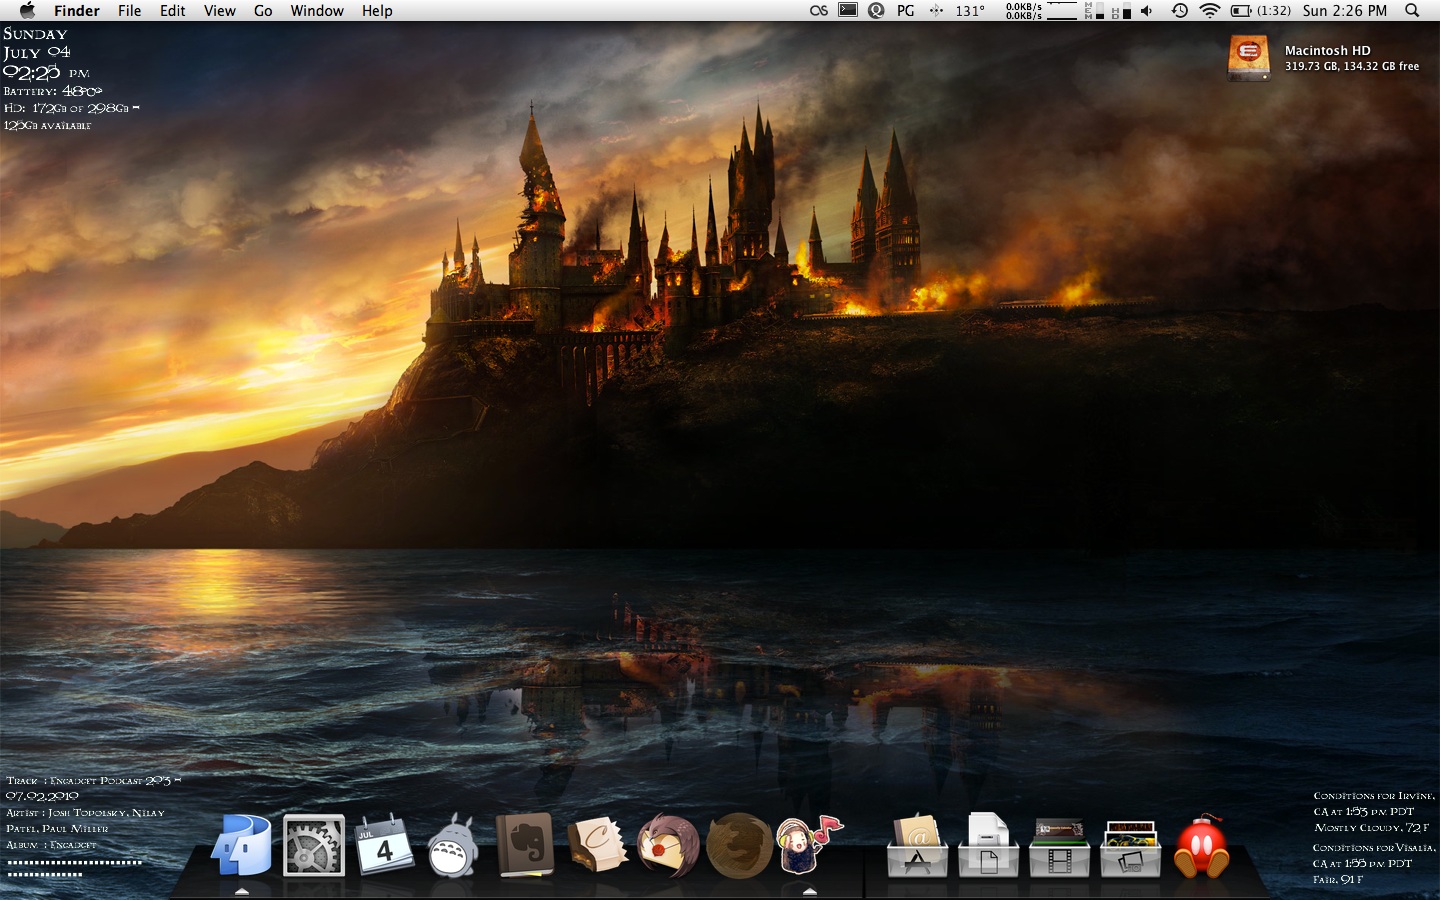Click the Macintosh HD label text
Image resolution: width=1440 pixels, height=900 pixels.
1327,50
